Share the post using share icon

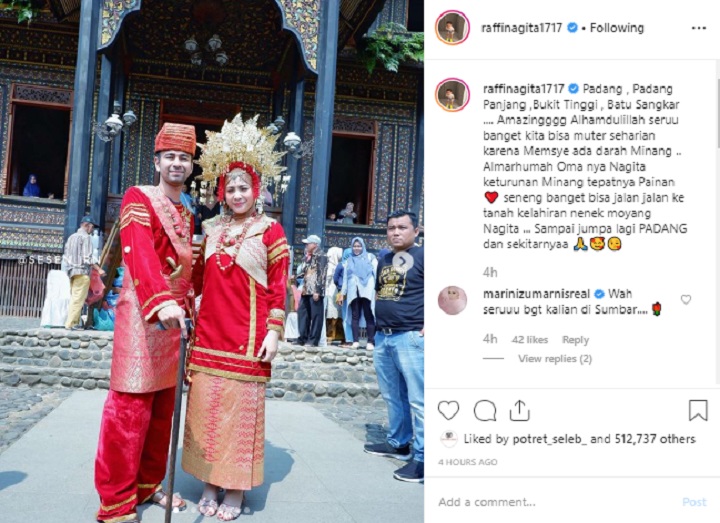tap(519, 410)
